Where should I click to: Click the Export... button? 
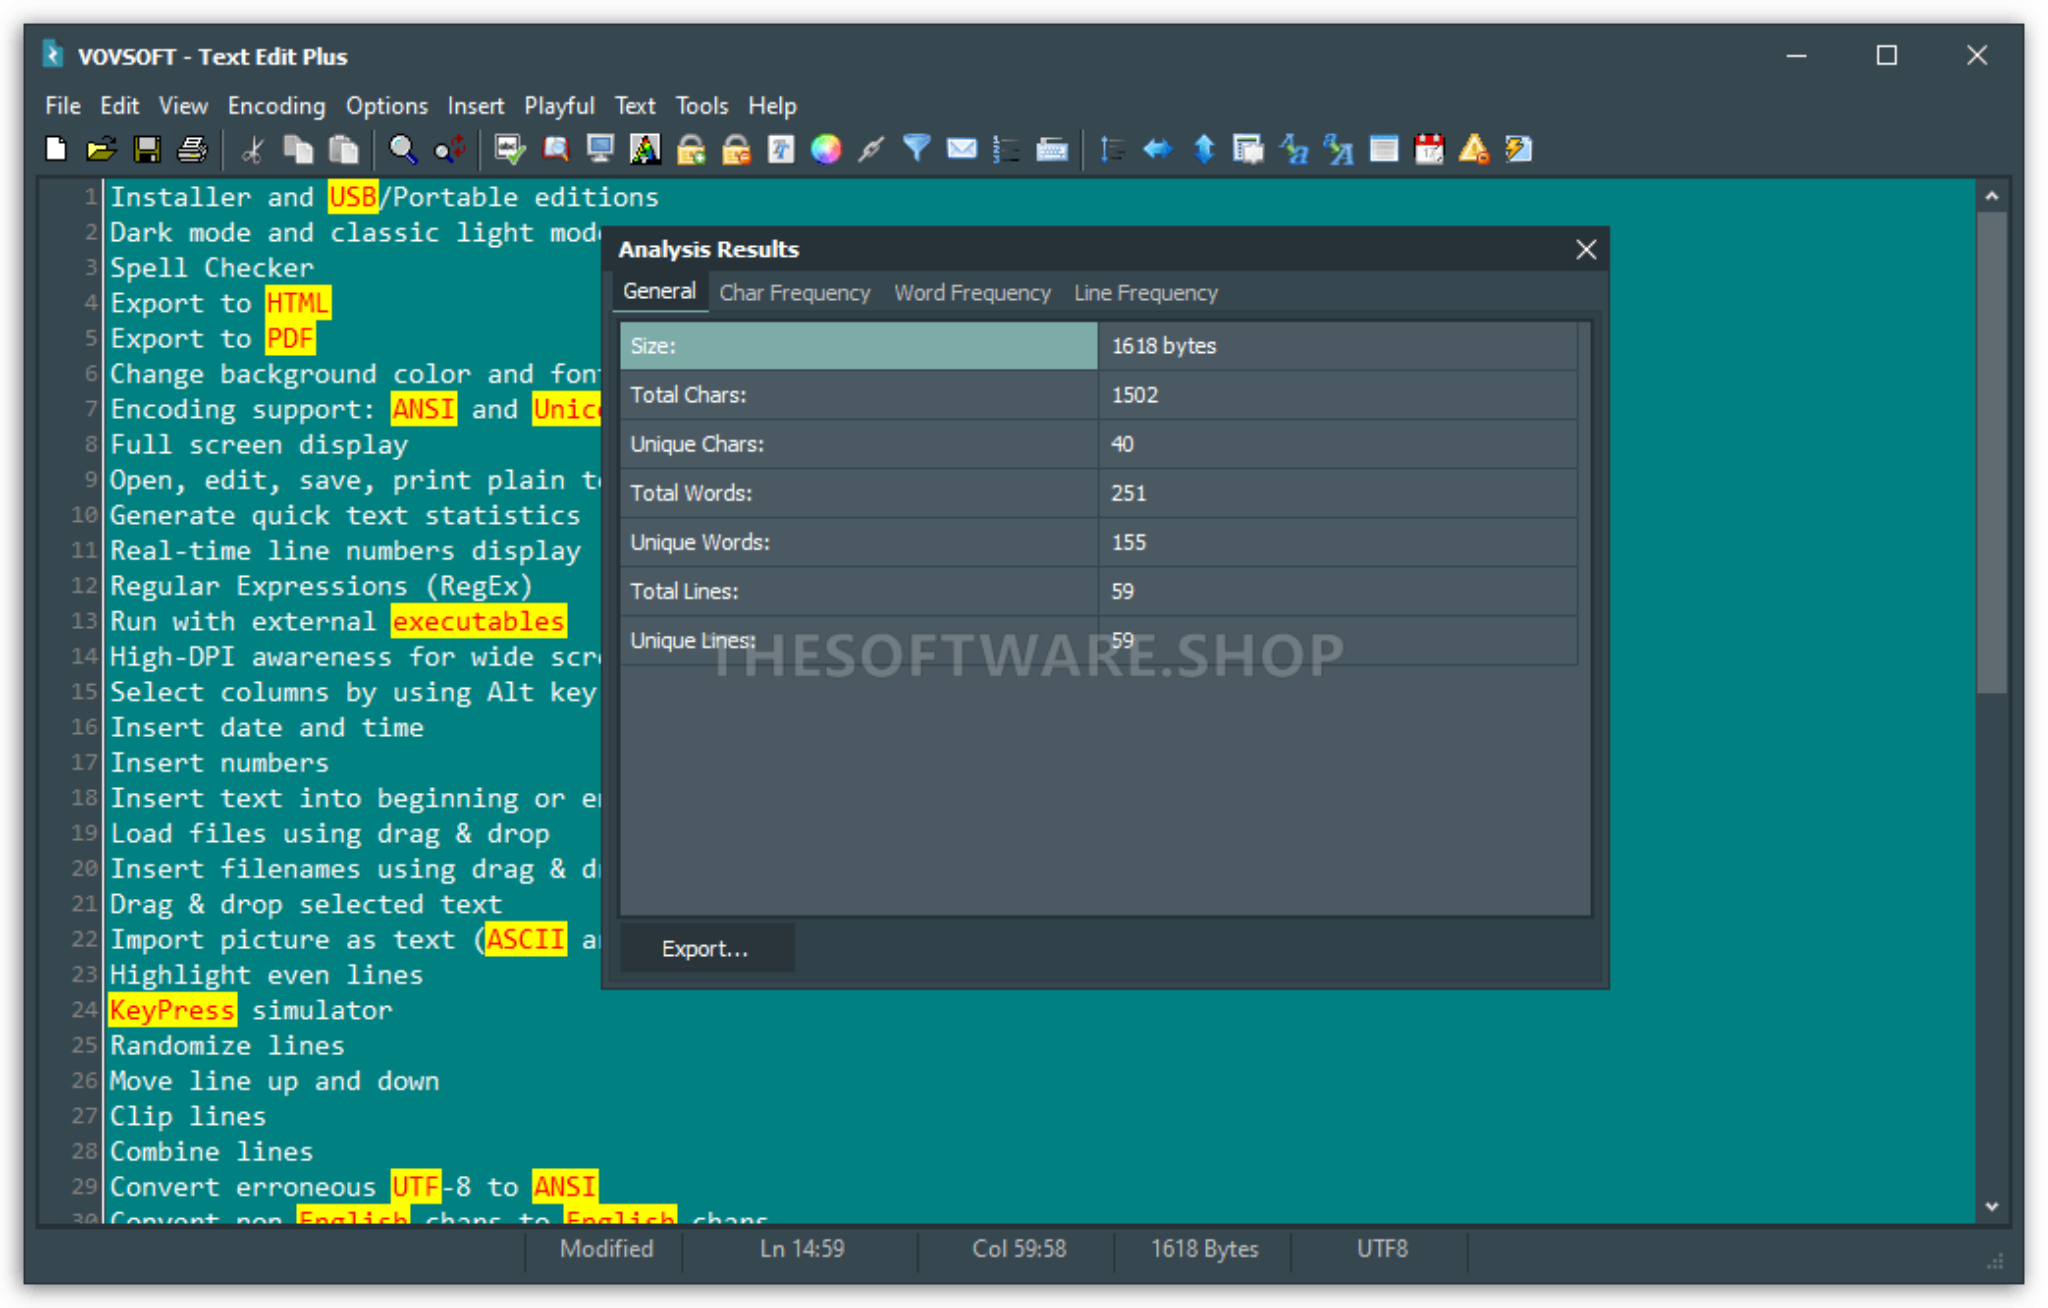[706, 948]
